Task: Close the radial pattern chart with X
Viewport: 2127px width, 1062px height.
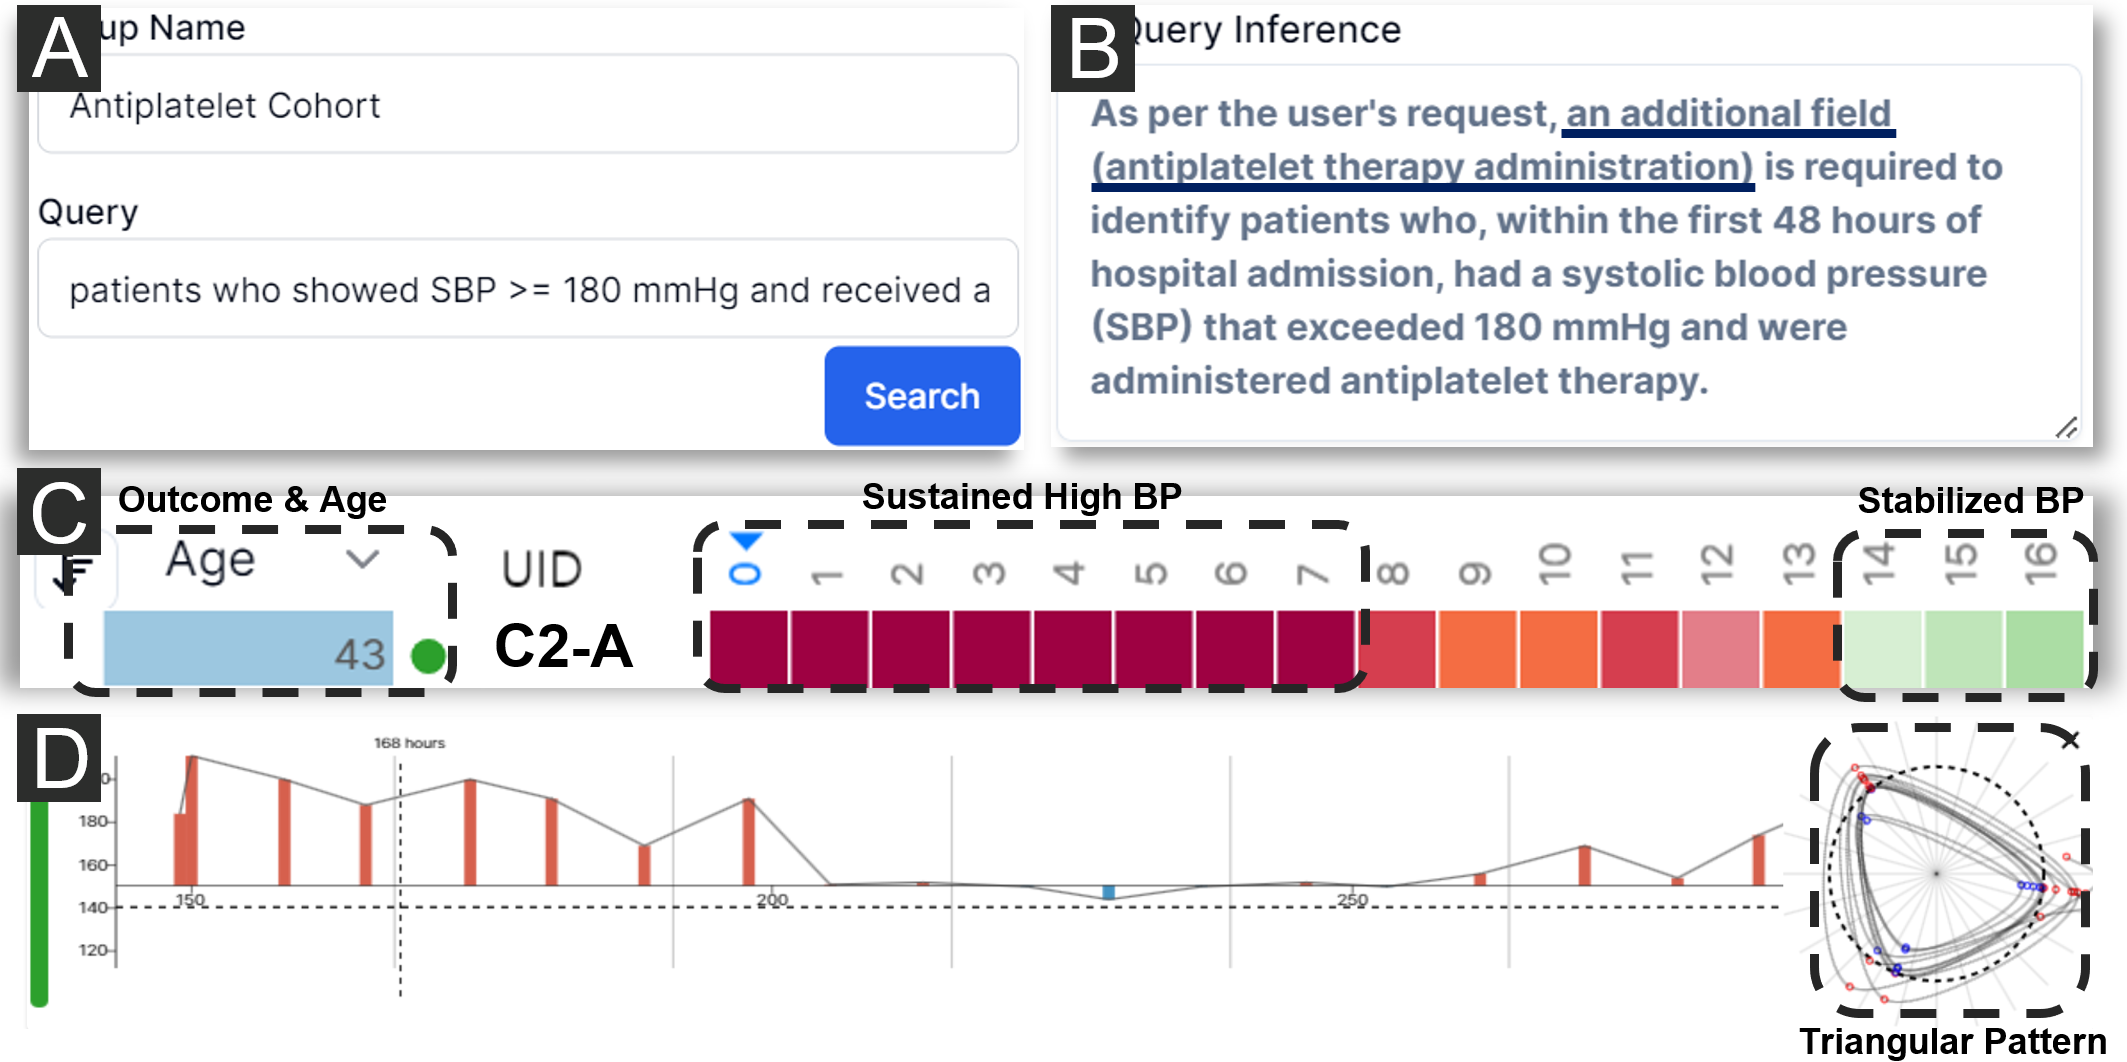Action: (2070, 740)
